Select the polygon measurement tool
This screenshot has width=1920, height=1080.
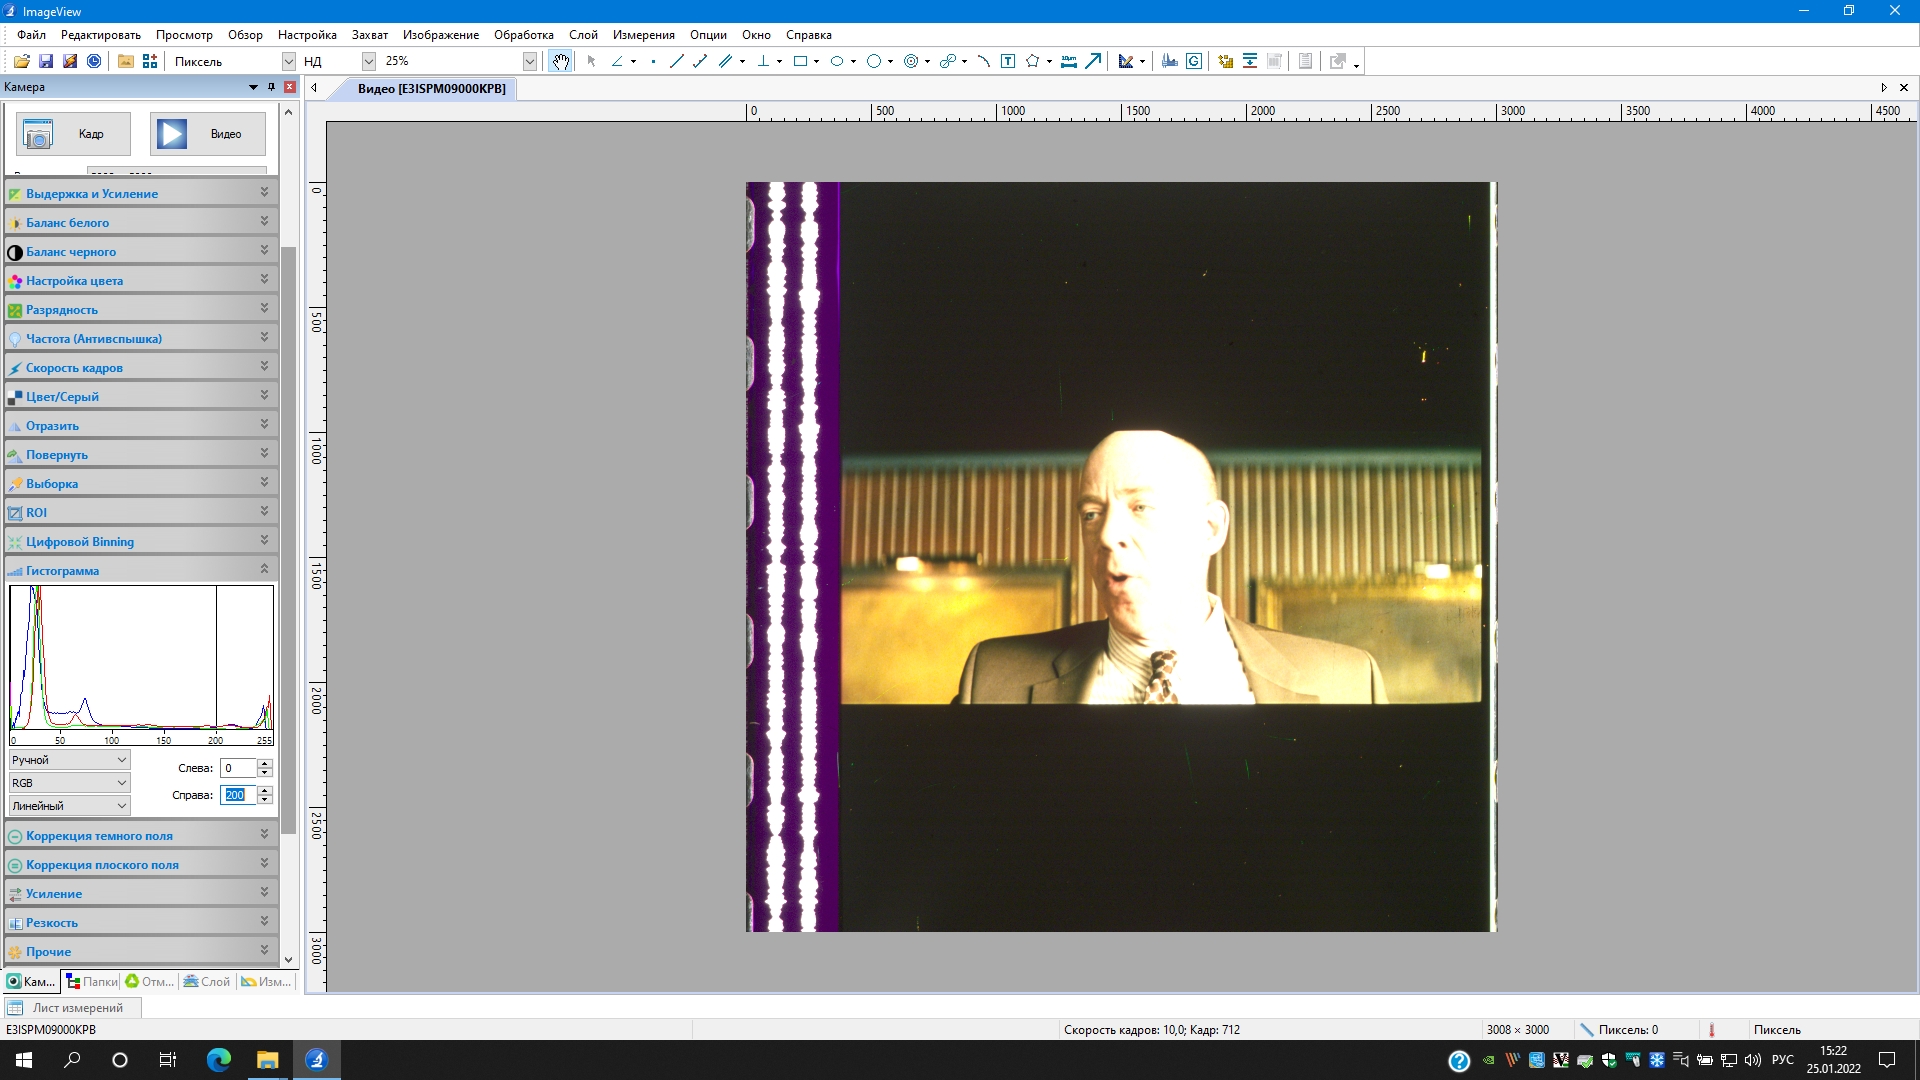[1032, 62]
